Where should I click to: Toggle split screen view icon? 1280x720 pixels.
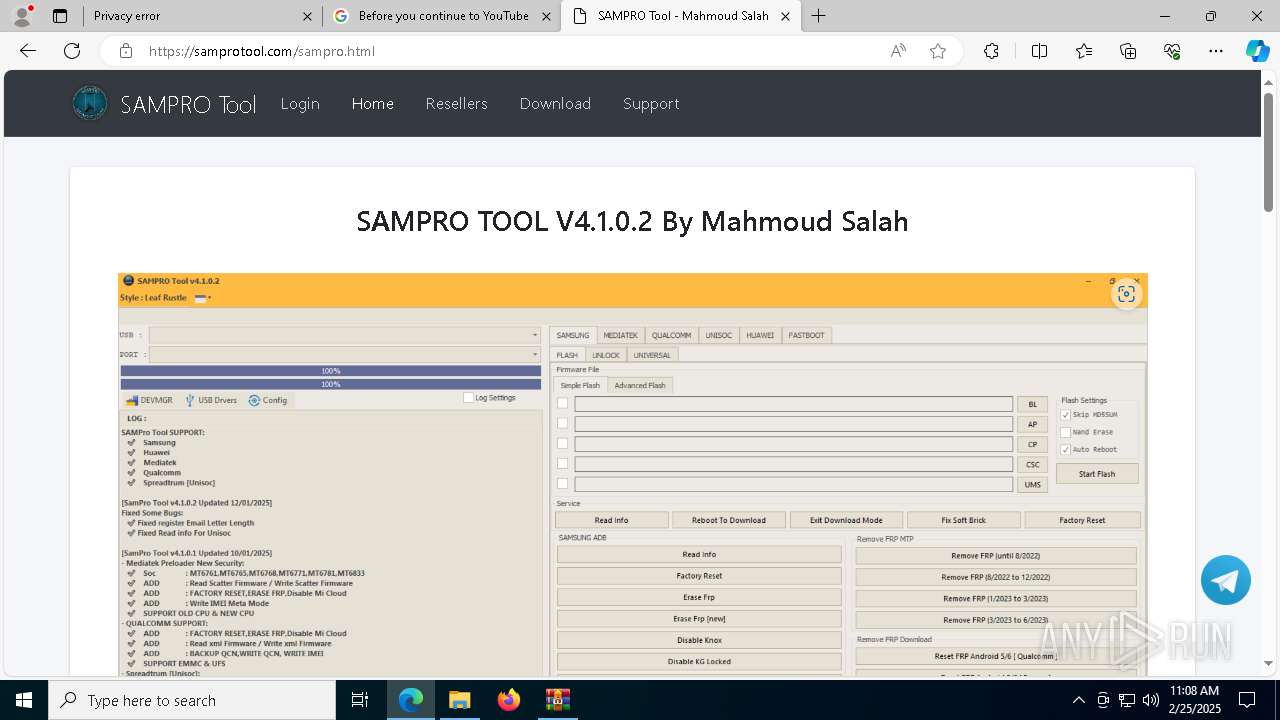pyautogui.click(x=1039, y=51)
